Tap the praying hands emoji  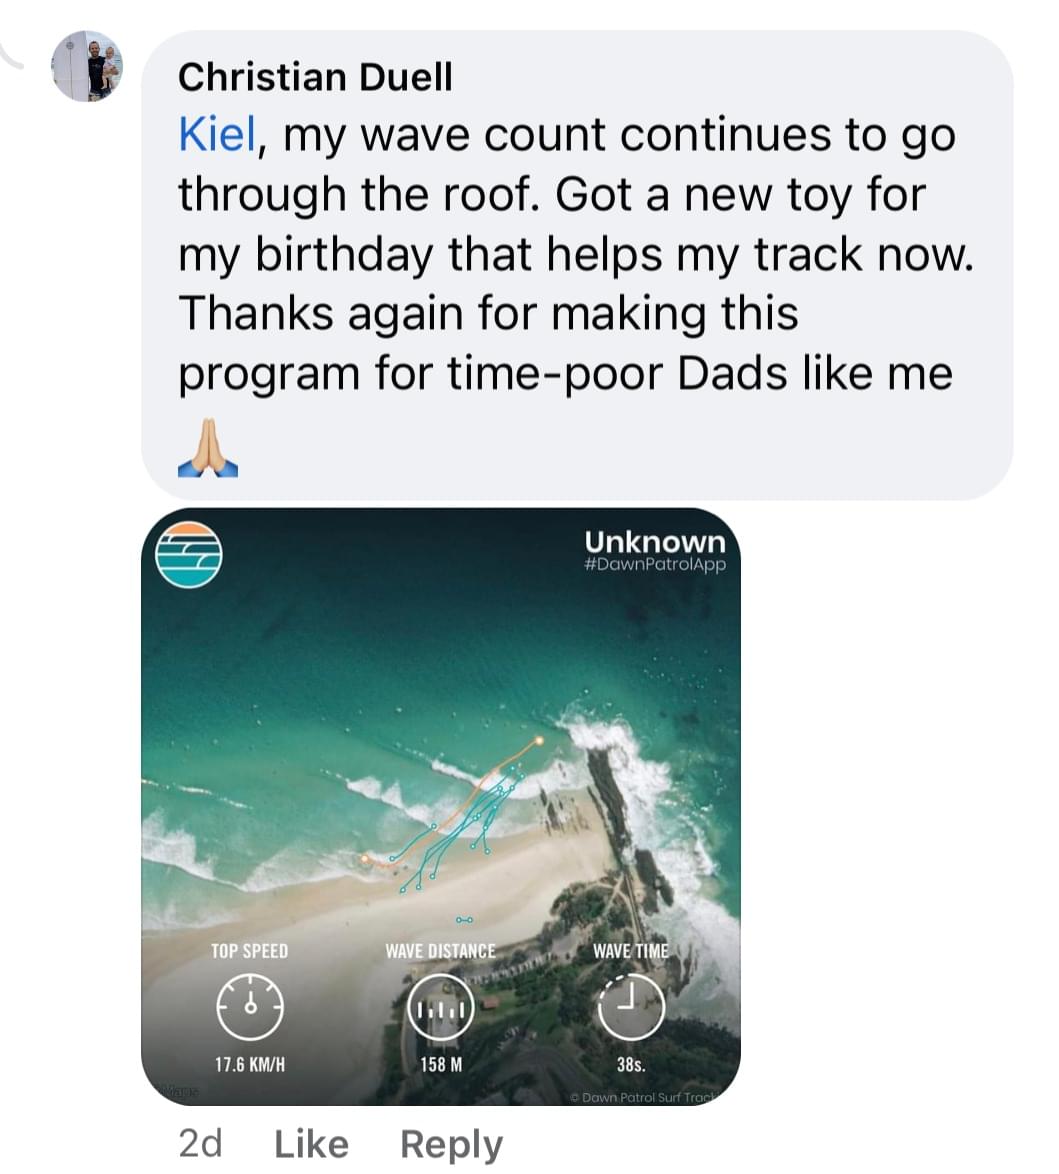(x=208, y=448)
